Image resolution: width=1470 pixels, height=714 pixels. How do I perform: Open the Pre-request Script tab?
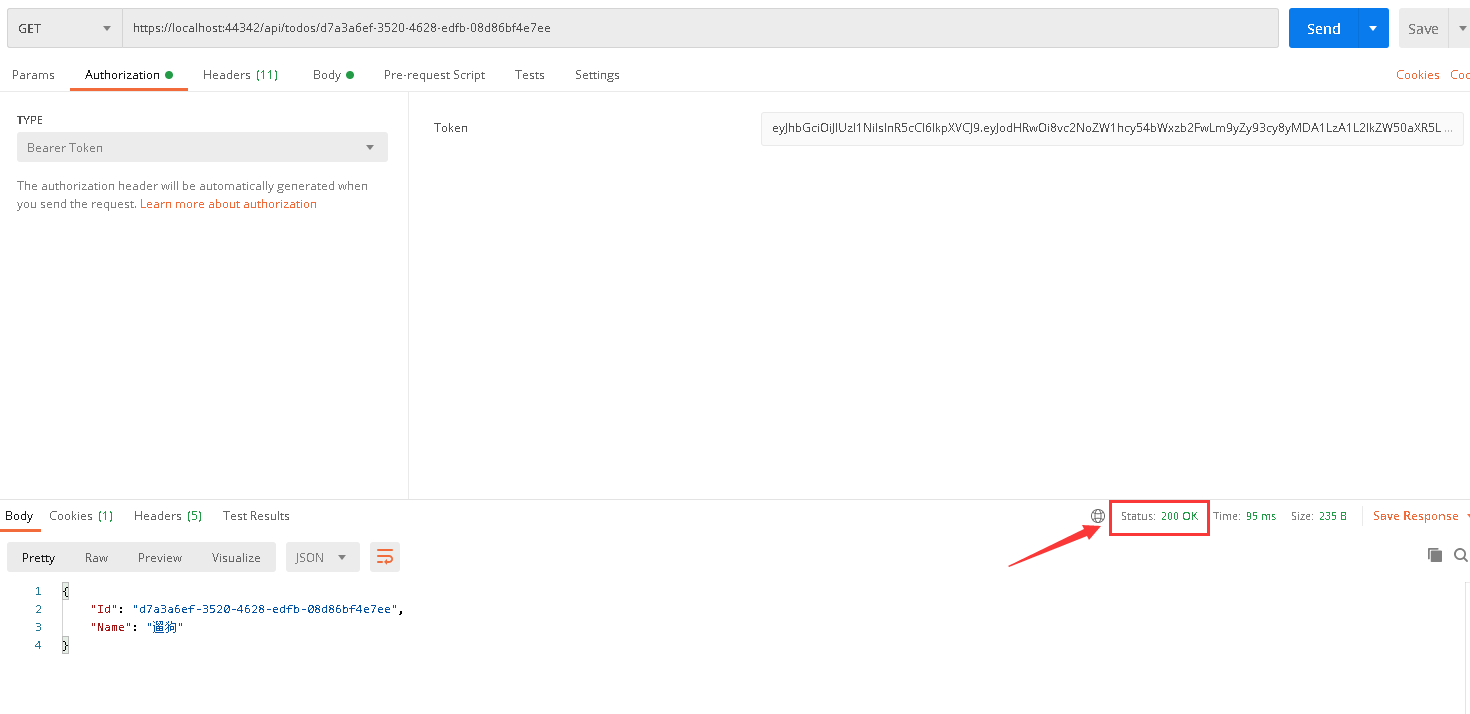[x=434, y=75]
